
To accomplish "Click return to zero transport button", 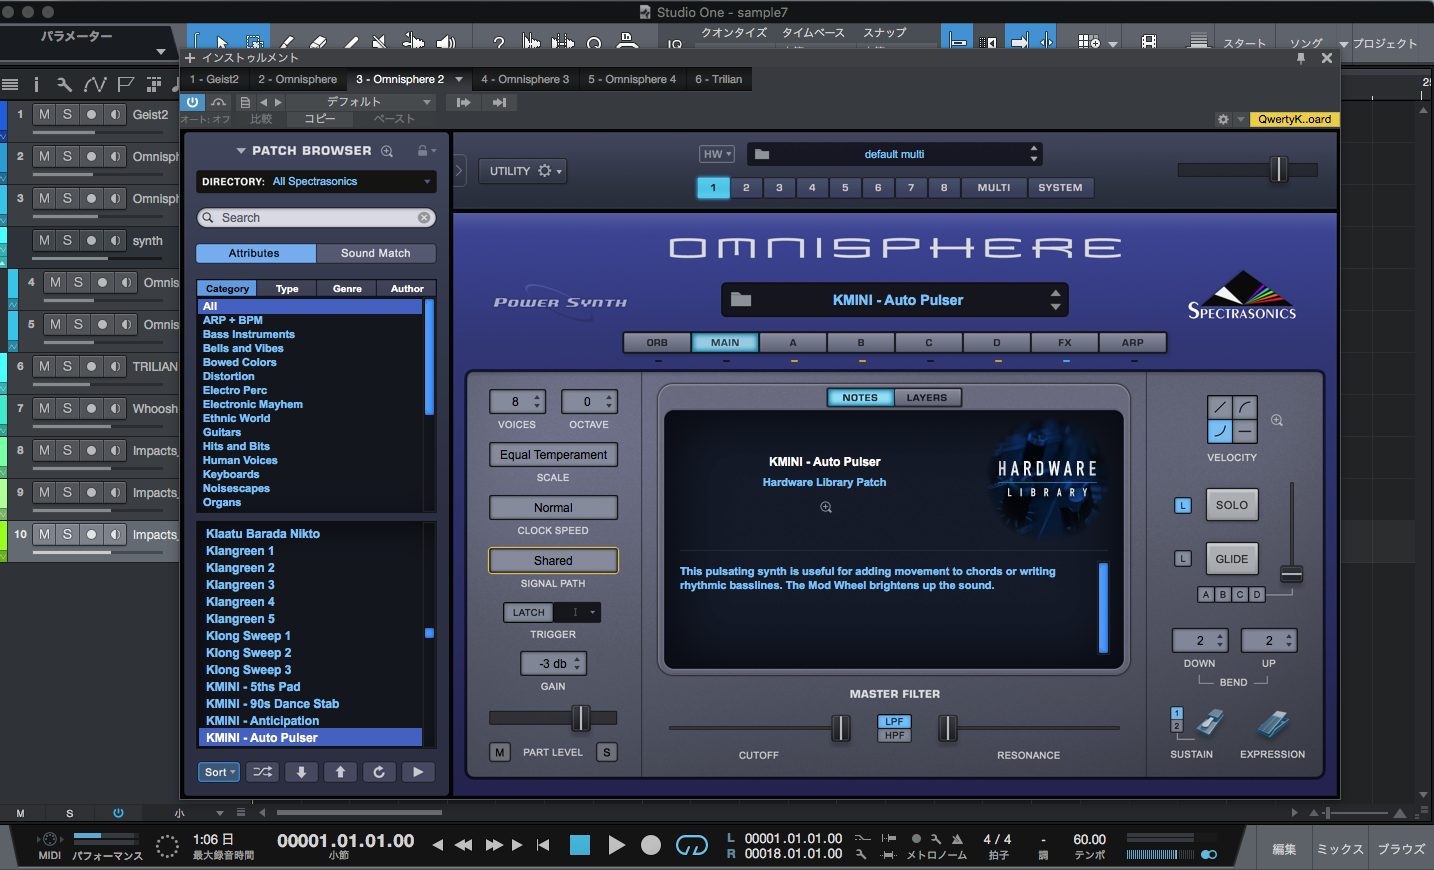I will point(543,845).
